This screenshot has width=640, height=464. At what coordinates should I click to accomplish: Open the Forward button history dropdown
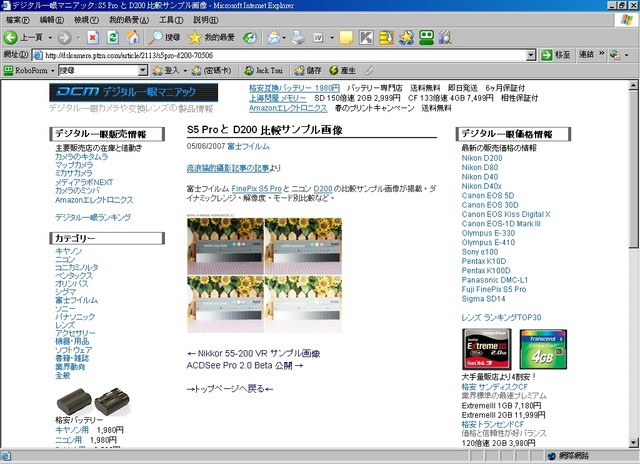point(78,38)
